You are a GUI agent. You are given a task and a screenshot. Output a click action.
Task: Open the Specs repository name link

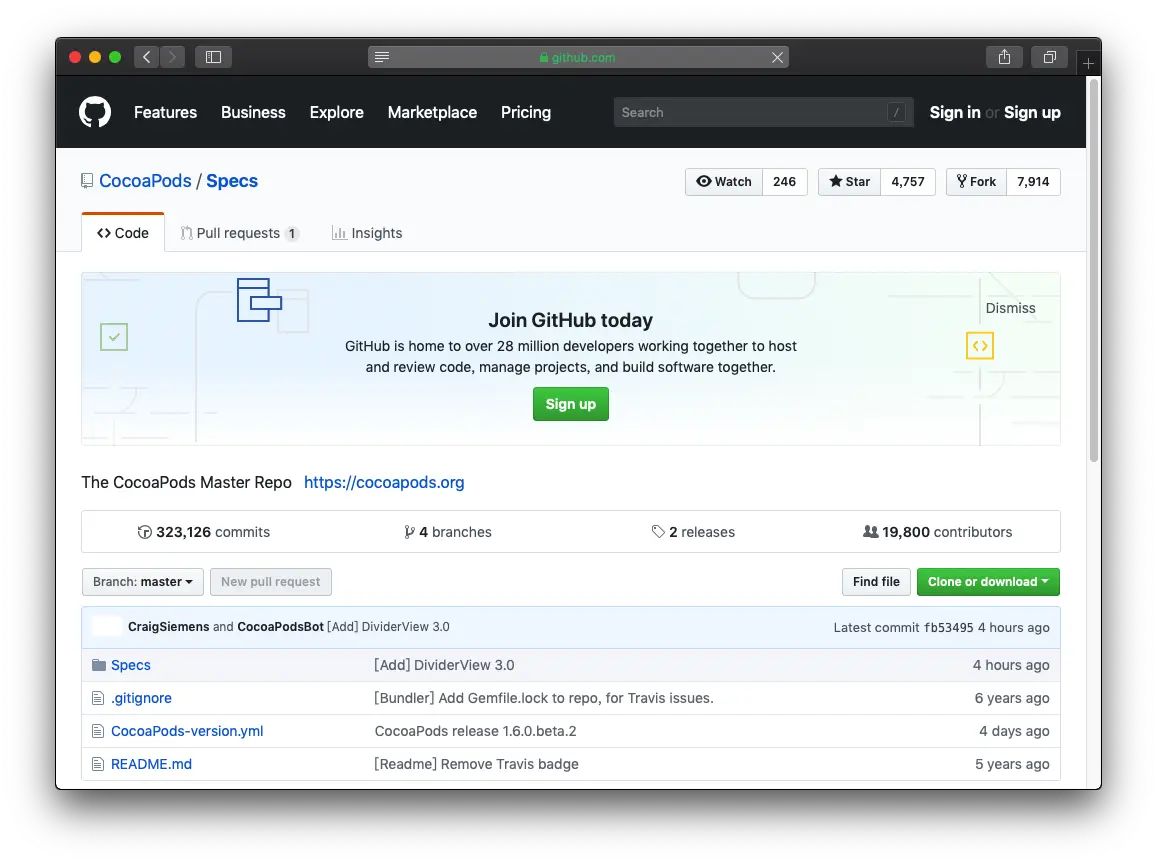point(232,181)
